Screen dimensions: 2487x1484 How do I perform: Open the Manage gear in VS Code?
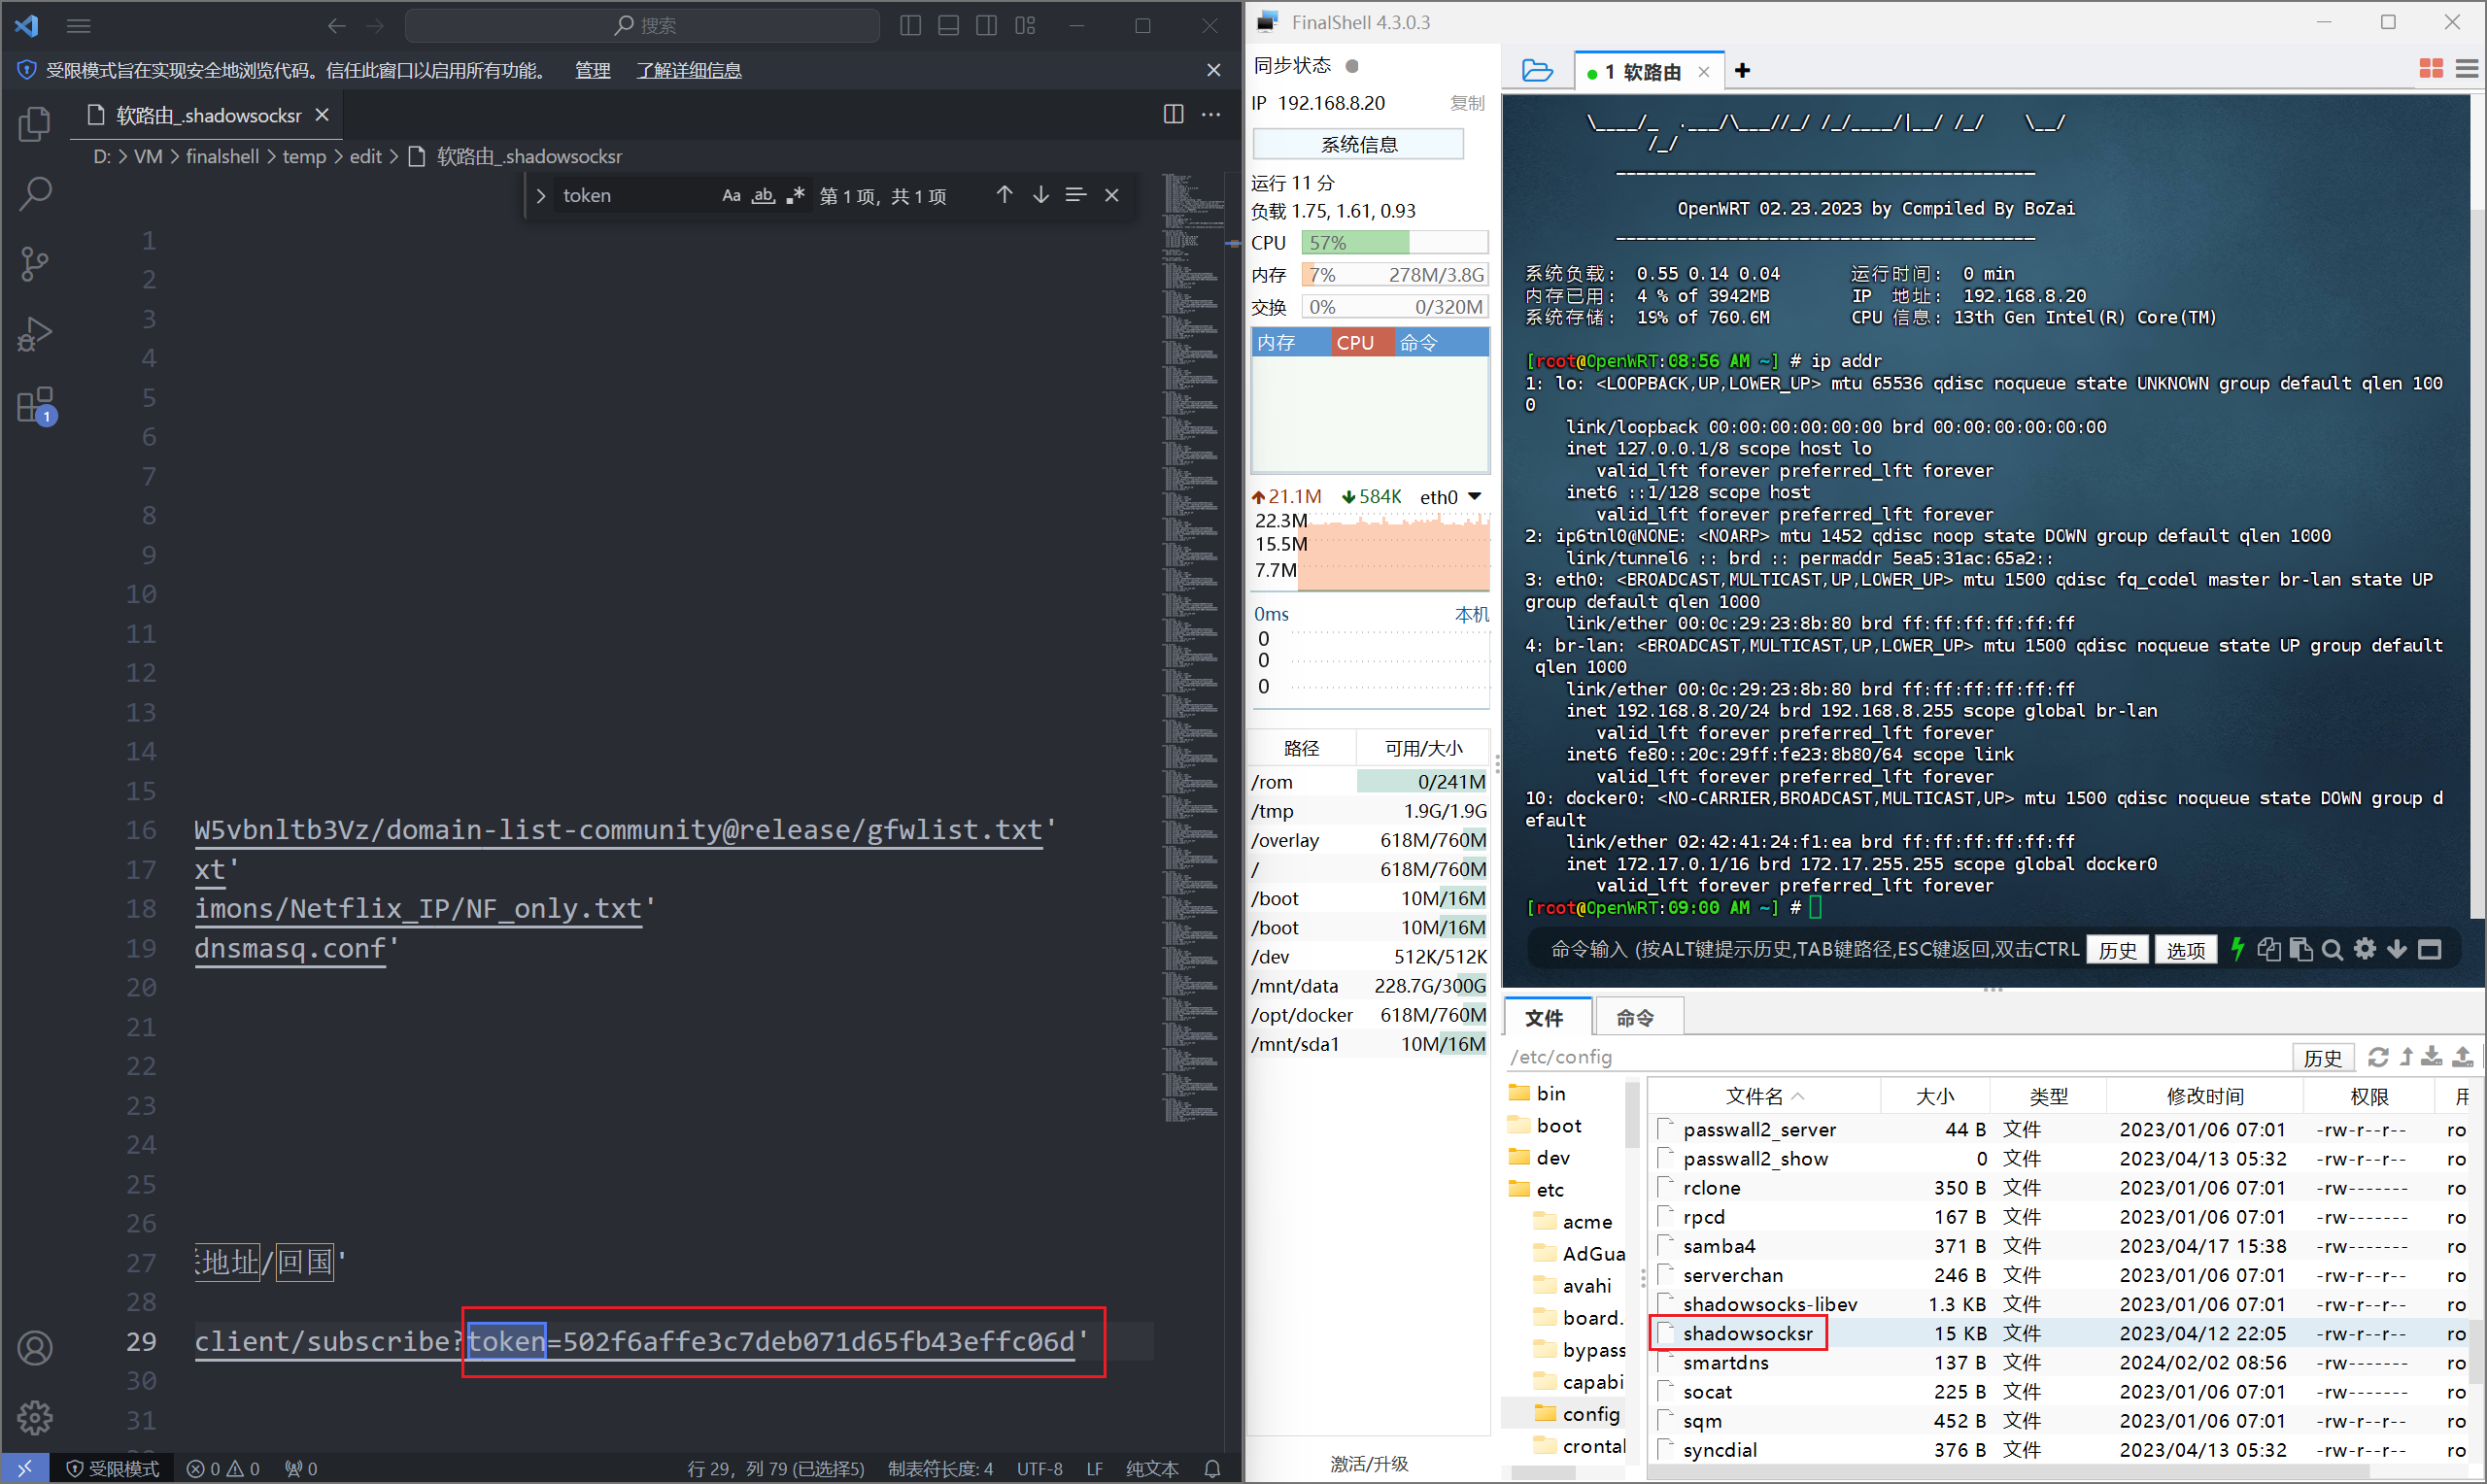click(35, 1416)
